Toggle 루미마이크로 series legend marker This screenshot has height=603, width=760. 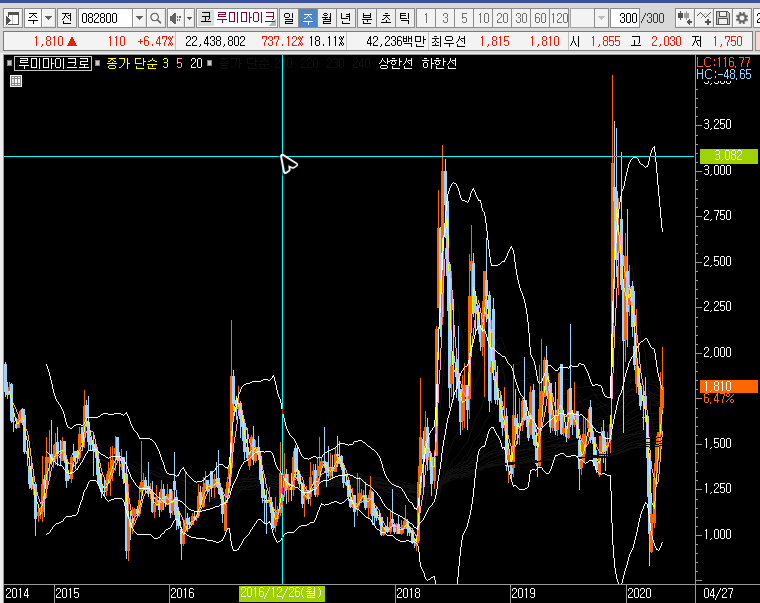(x=9, y=63)
